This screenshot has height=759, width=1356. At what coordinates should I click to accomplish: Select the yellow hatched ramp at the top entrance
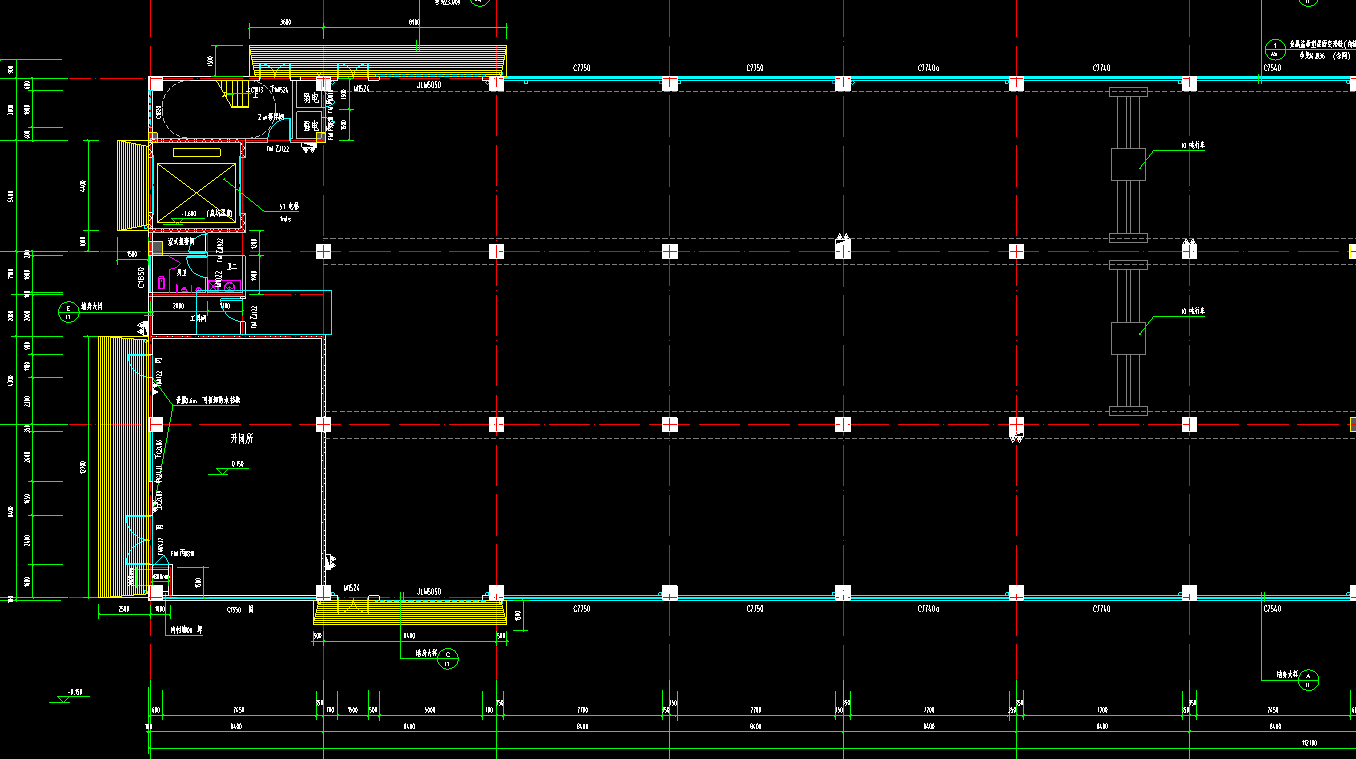click(x=378, y=60)
